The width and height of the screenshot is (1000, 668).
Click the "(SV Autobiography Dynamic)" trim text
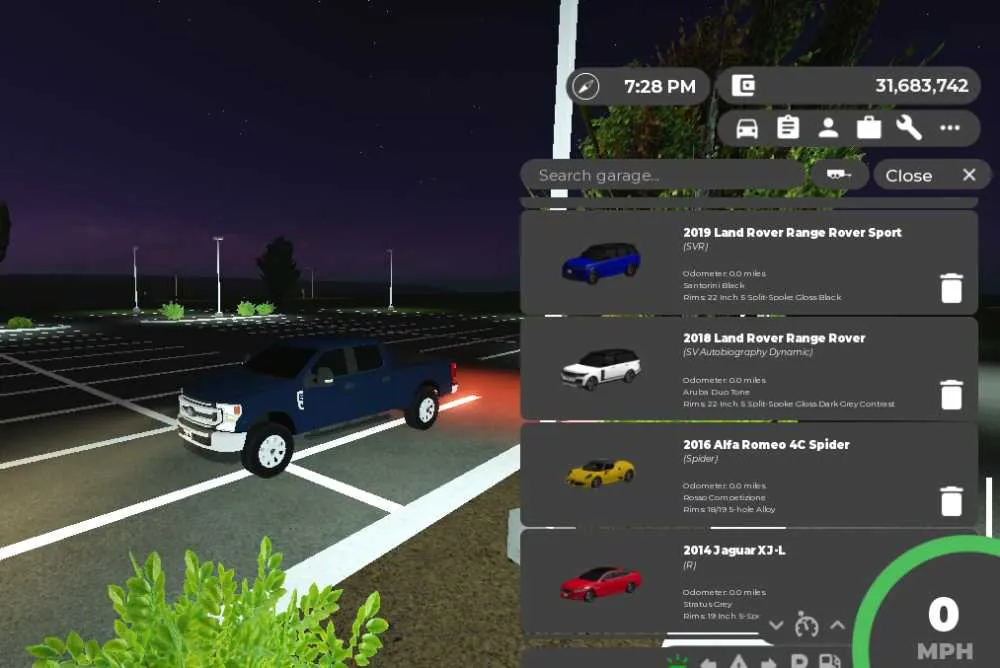tap(747, 352)
